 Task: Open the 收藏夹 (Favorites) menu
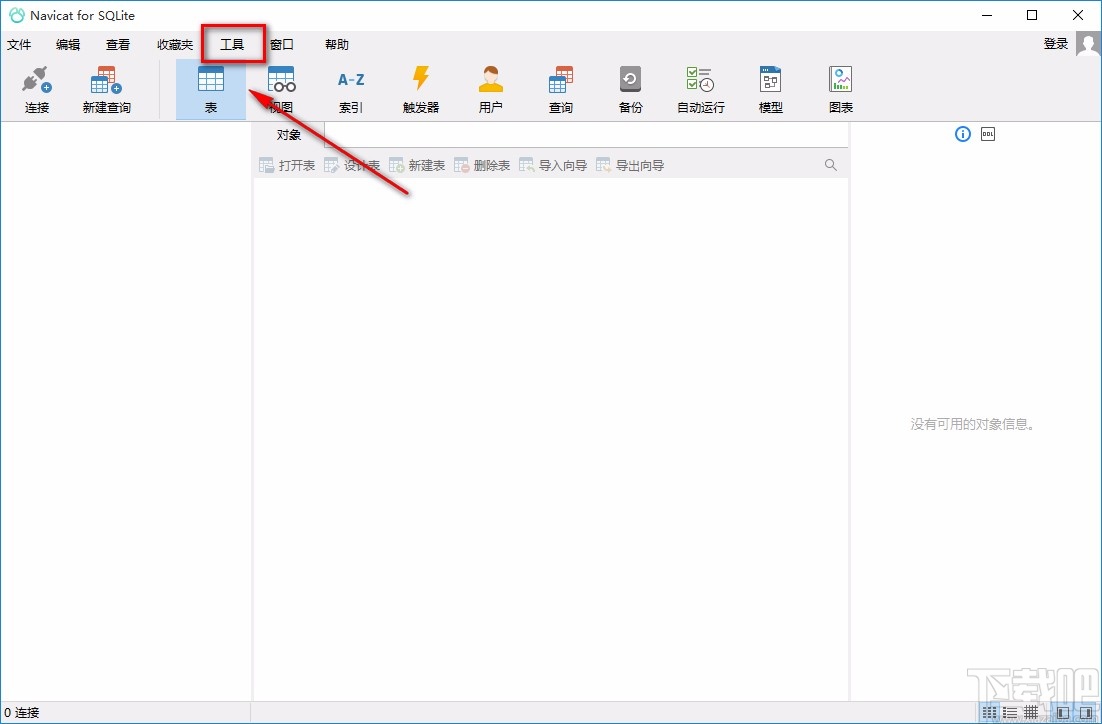click(x=175, y=44)
